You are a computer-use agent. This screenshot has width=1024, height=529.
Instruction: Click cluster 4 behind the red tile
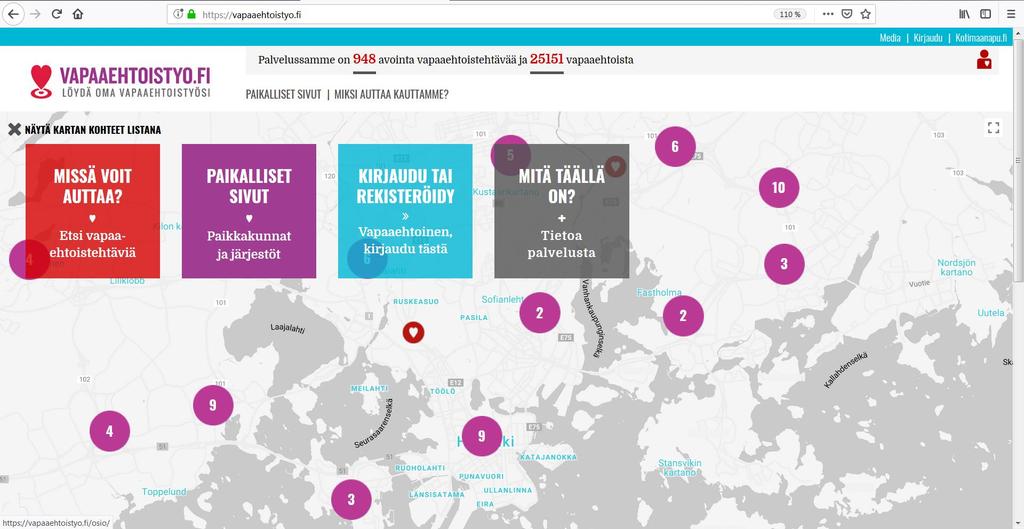(29, 259)
